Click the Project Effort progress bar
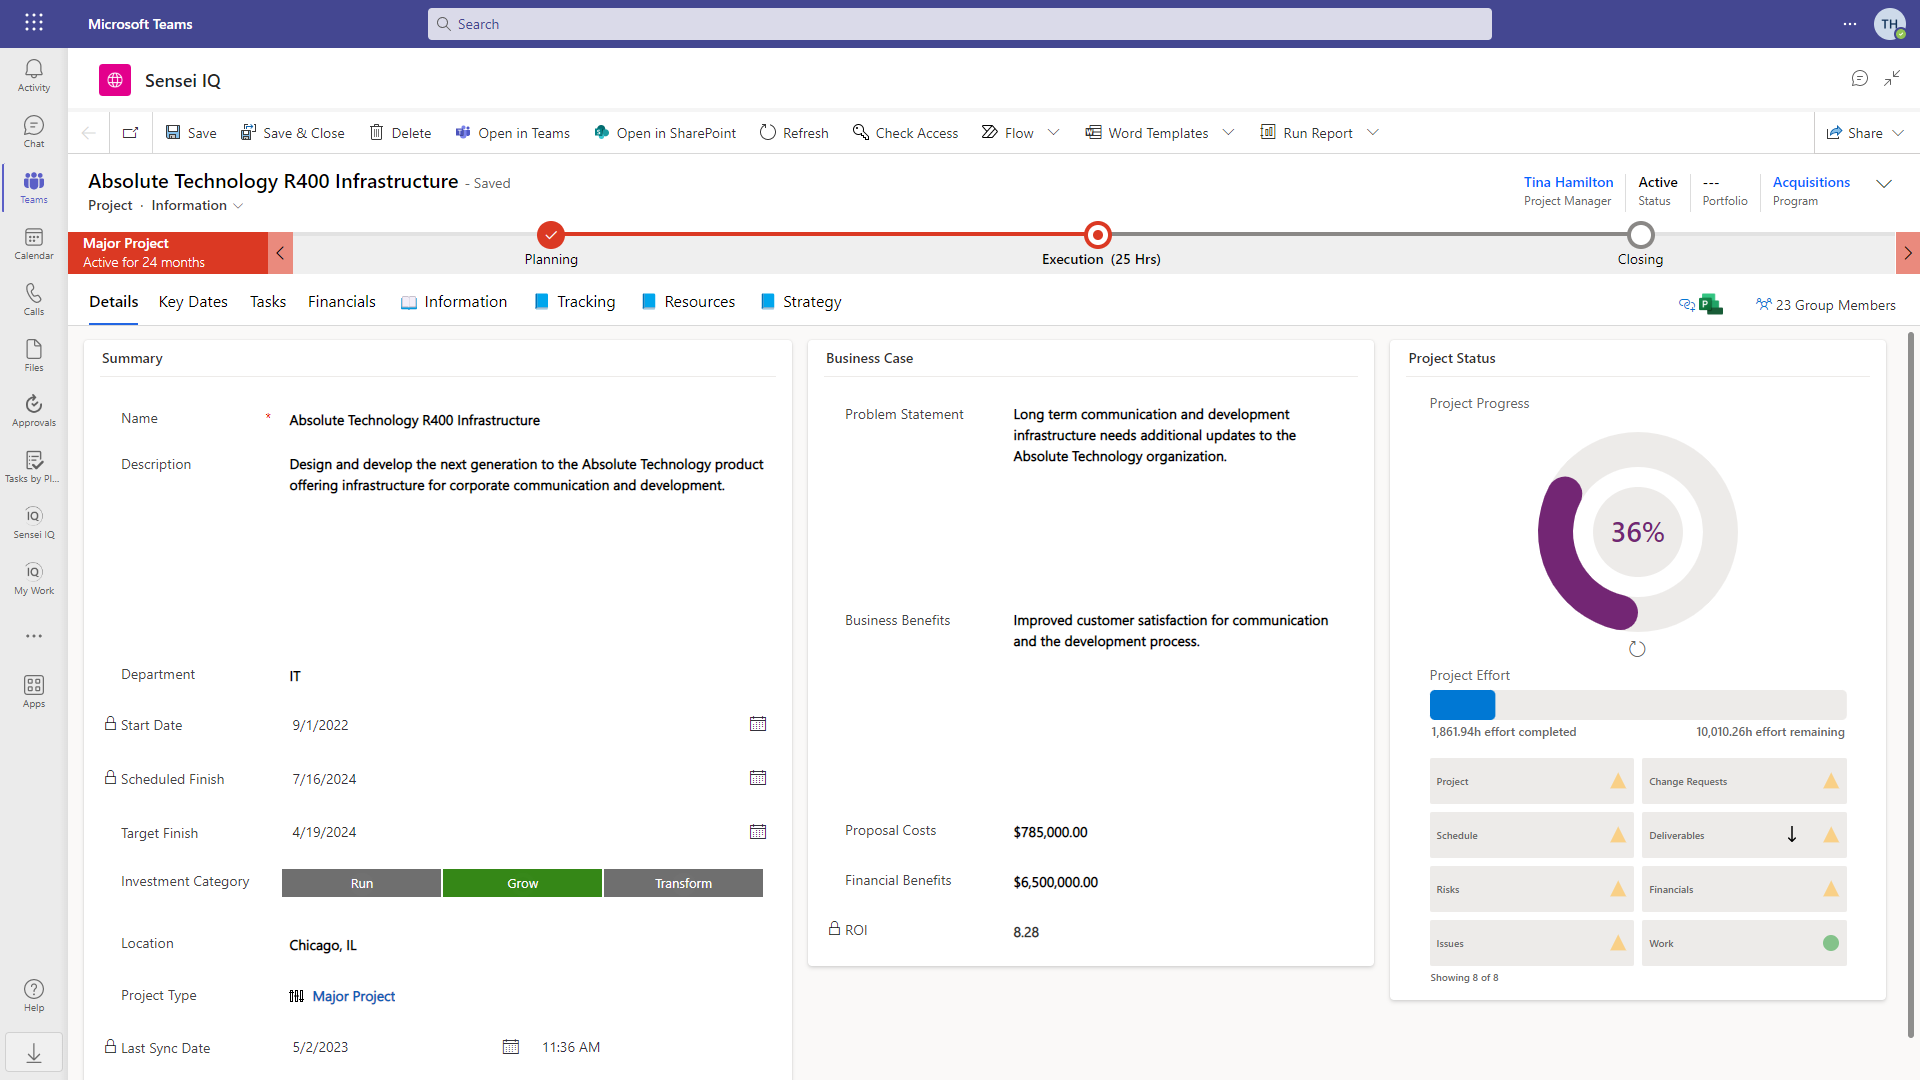This screenshot has height=1080, width=1920. pos(1638,705)
